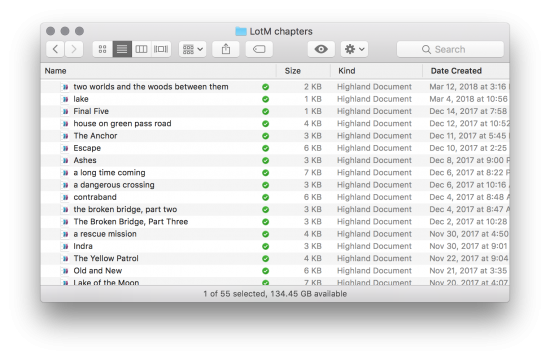The image size is (550, 360).
Task: Select 'The Broken Bridge, Part Three' file
Action: pos(275,222)
